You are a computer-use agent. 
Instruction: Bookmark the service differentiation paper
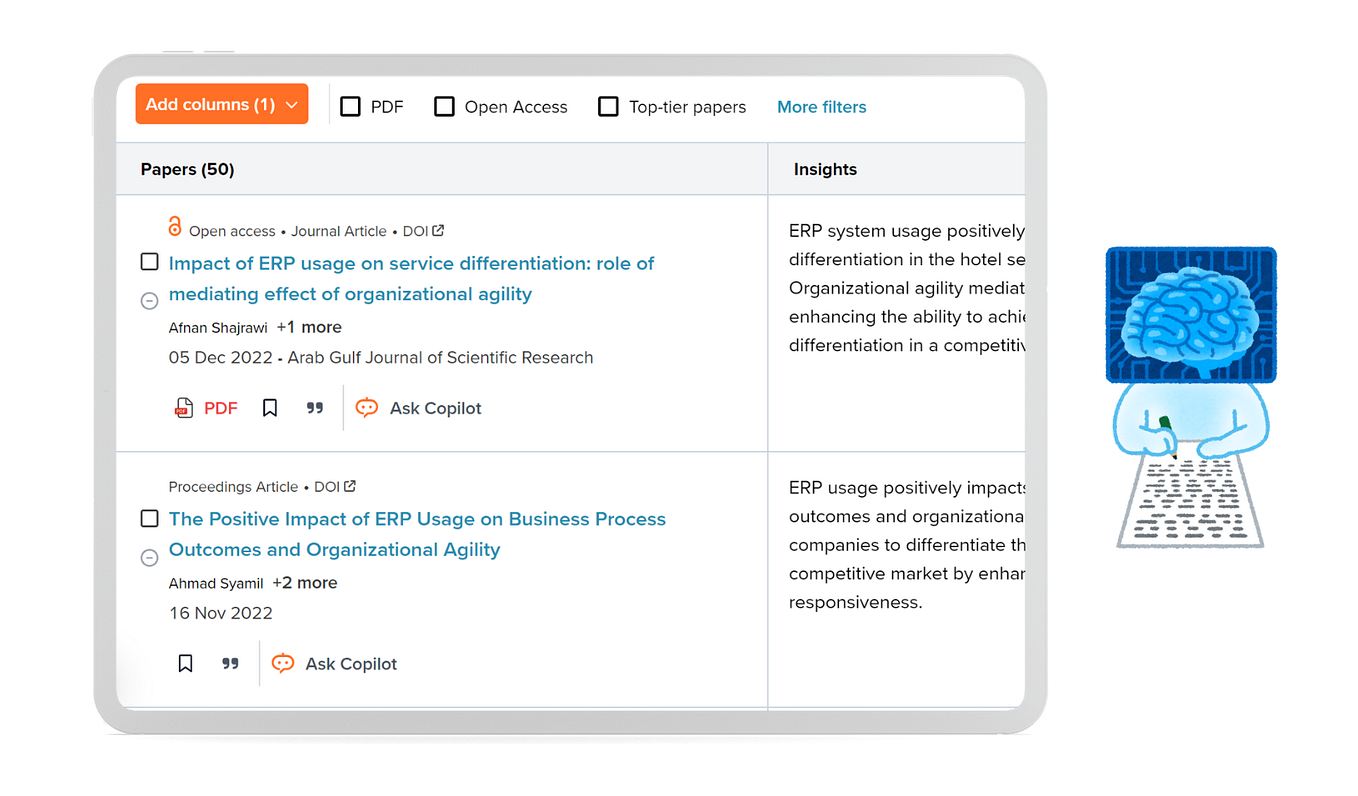pos(270,408)
